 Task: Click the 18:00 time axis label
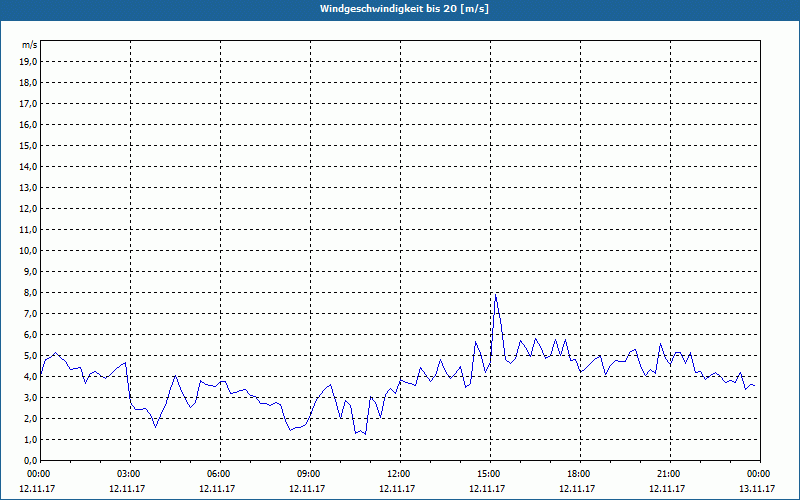580,474
